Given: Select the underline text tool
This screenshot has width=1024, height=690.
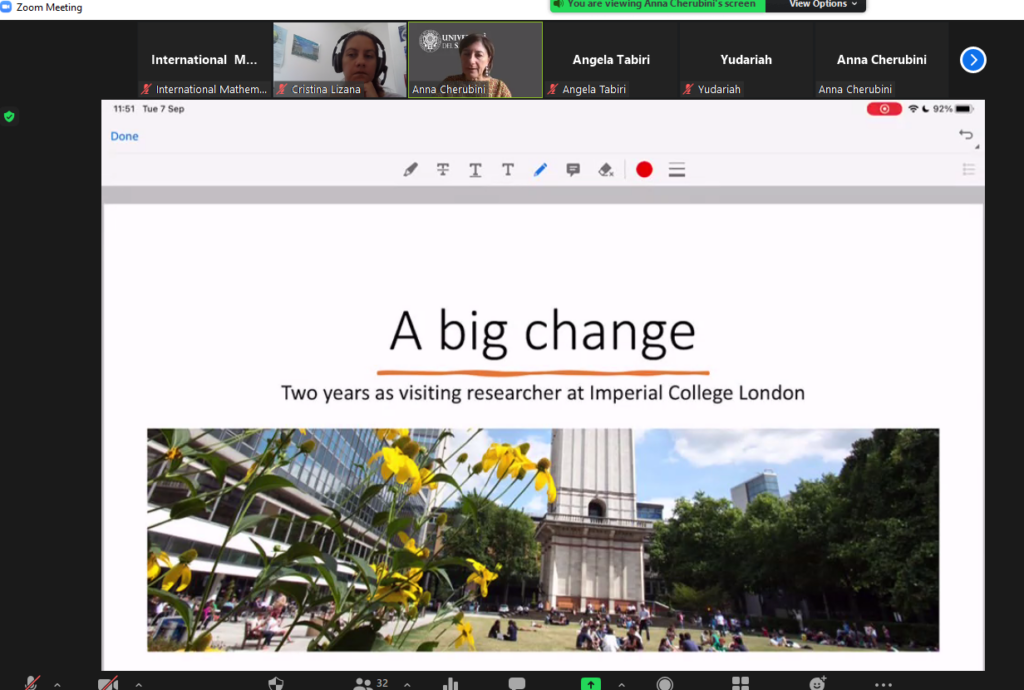Looking at the screenshot, I should pyautogui.click(x=475, y=170).
